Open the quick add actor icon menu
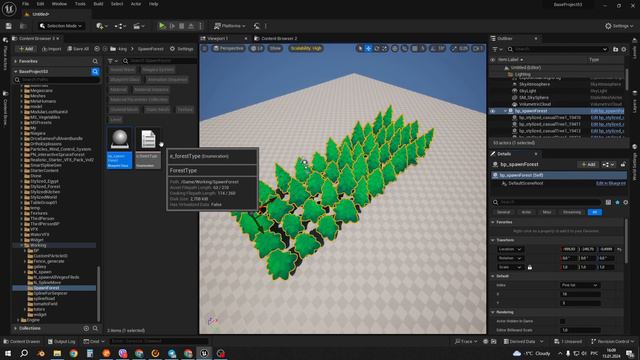Image resolution: width=640 pixels, height=360 pixels. pos(101,26)
